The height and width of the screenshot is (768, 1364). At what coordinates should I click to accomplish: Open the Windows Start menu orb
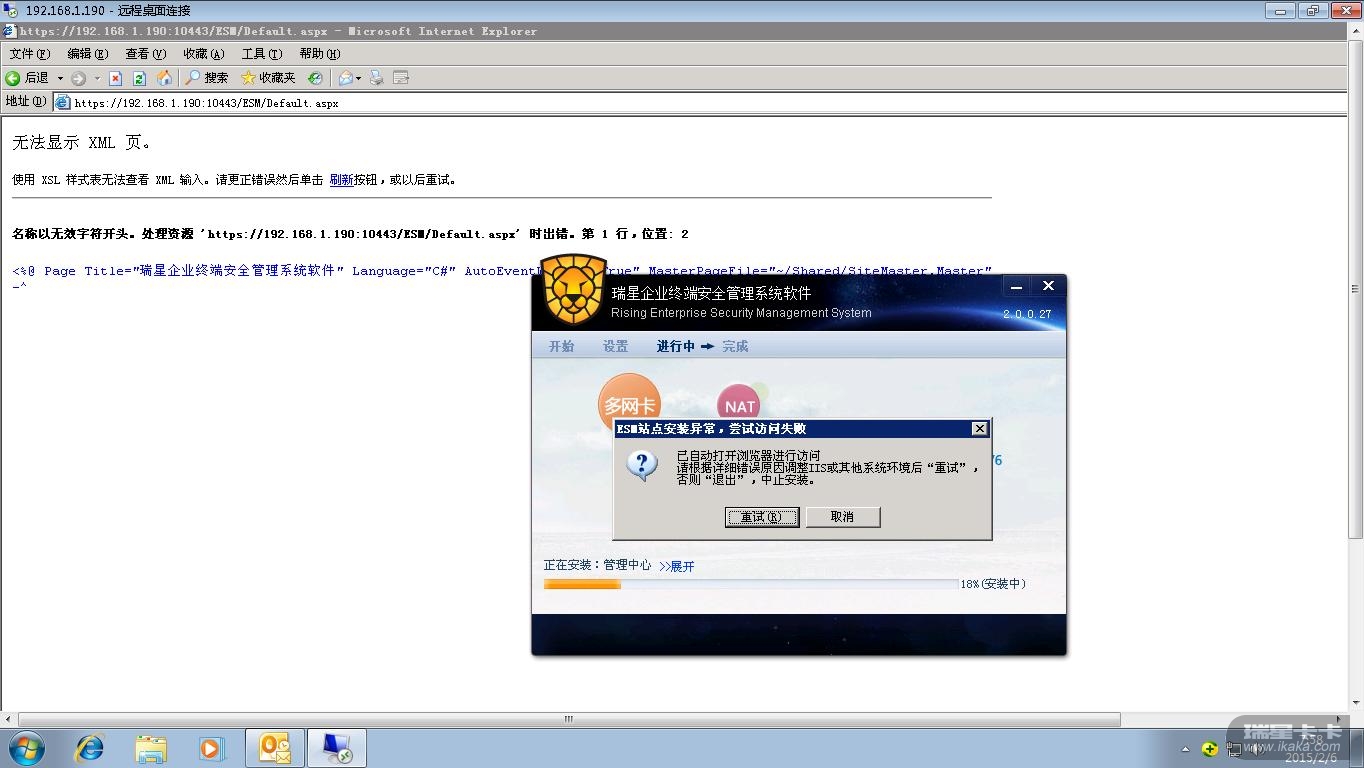[27, 748]
